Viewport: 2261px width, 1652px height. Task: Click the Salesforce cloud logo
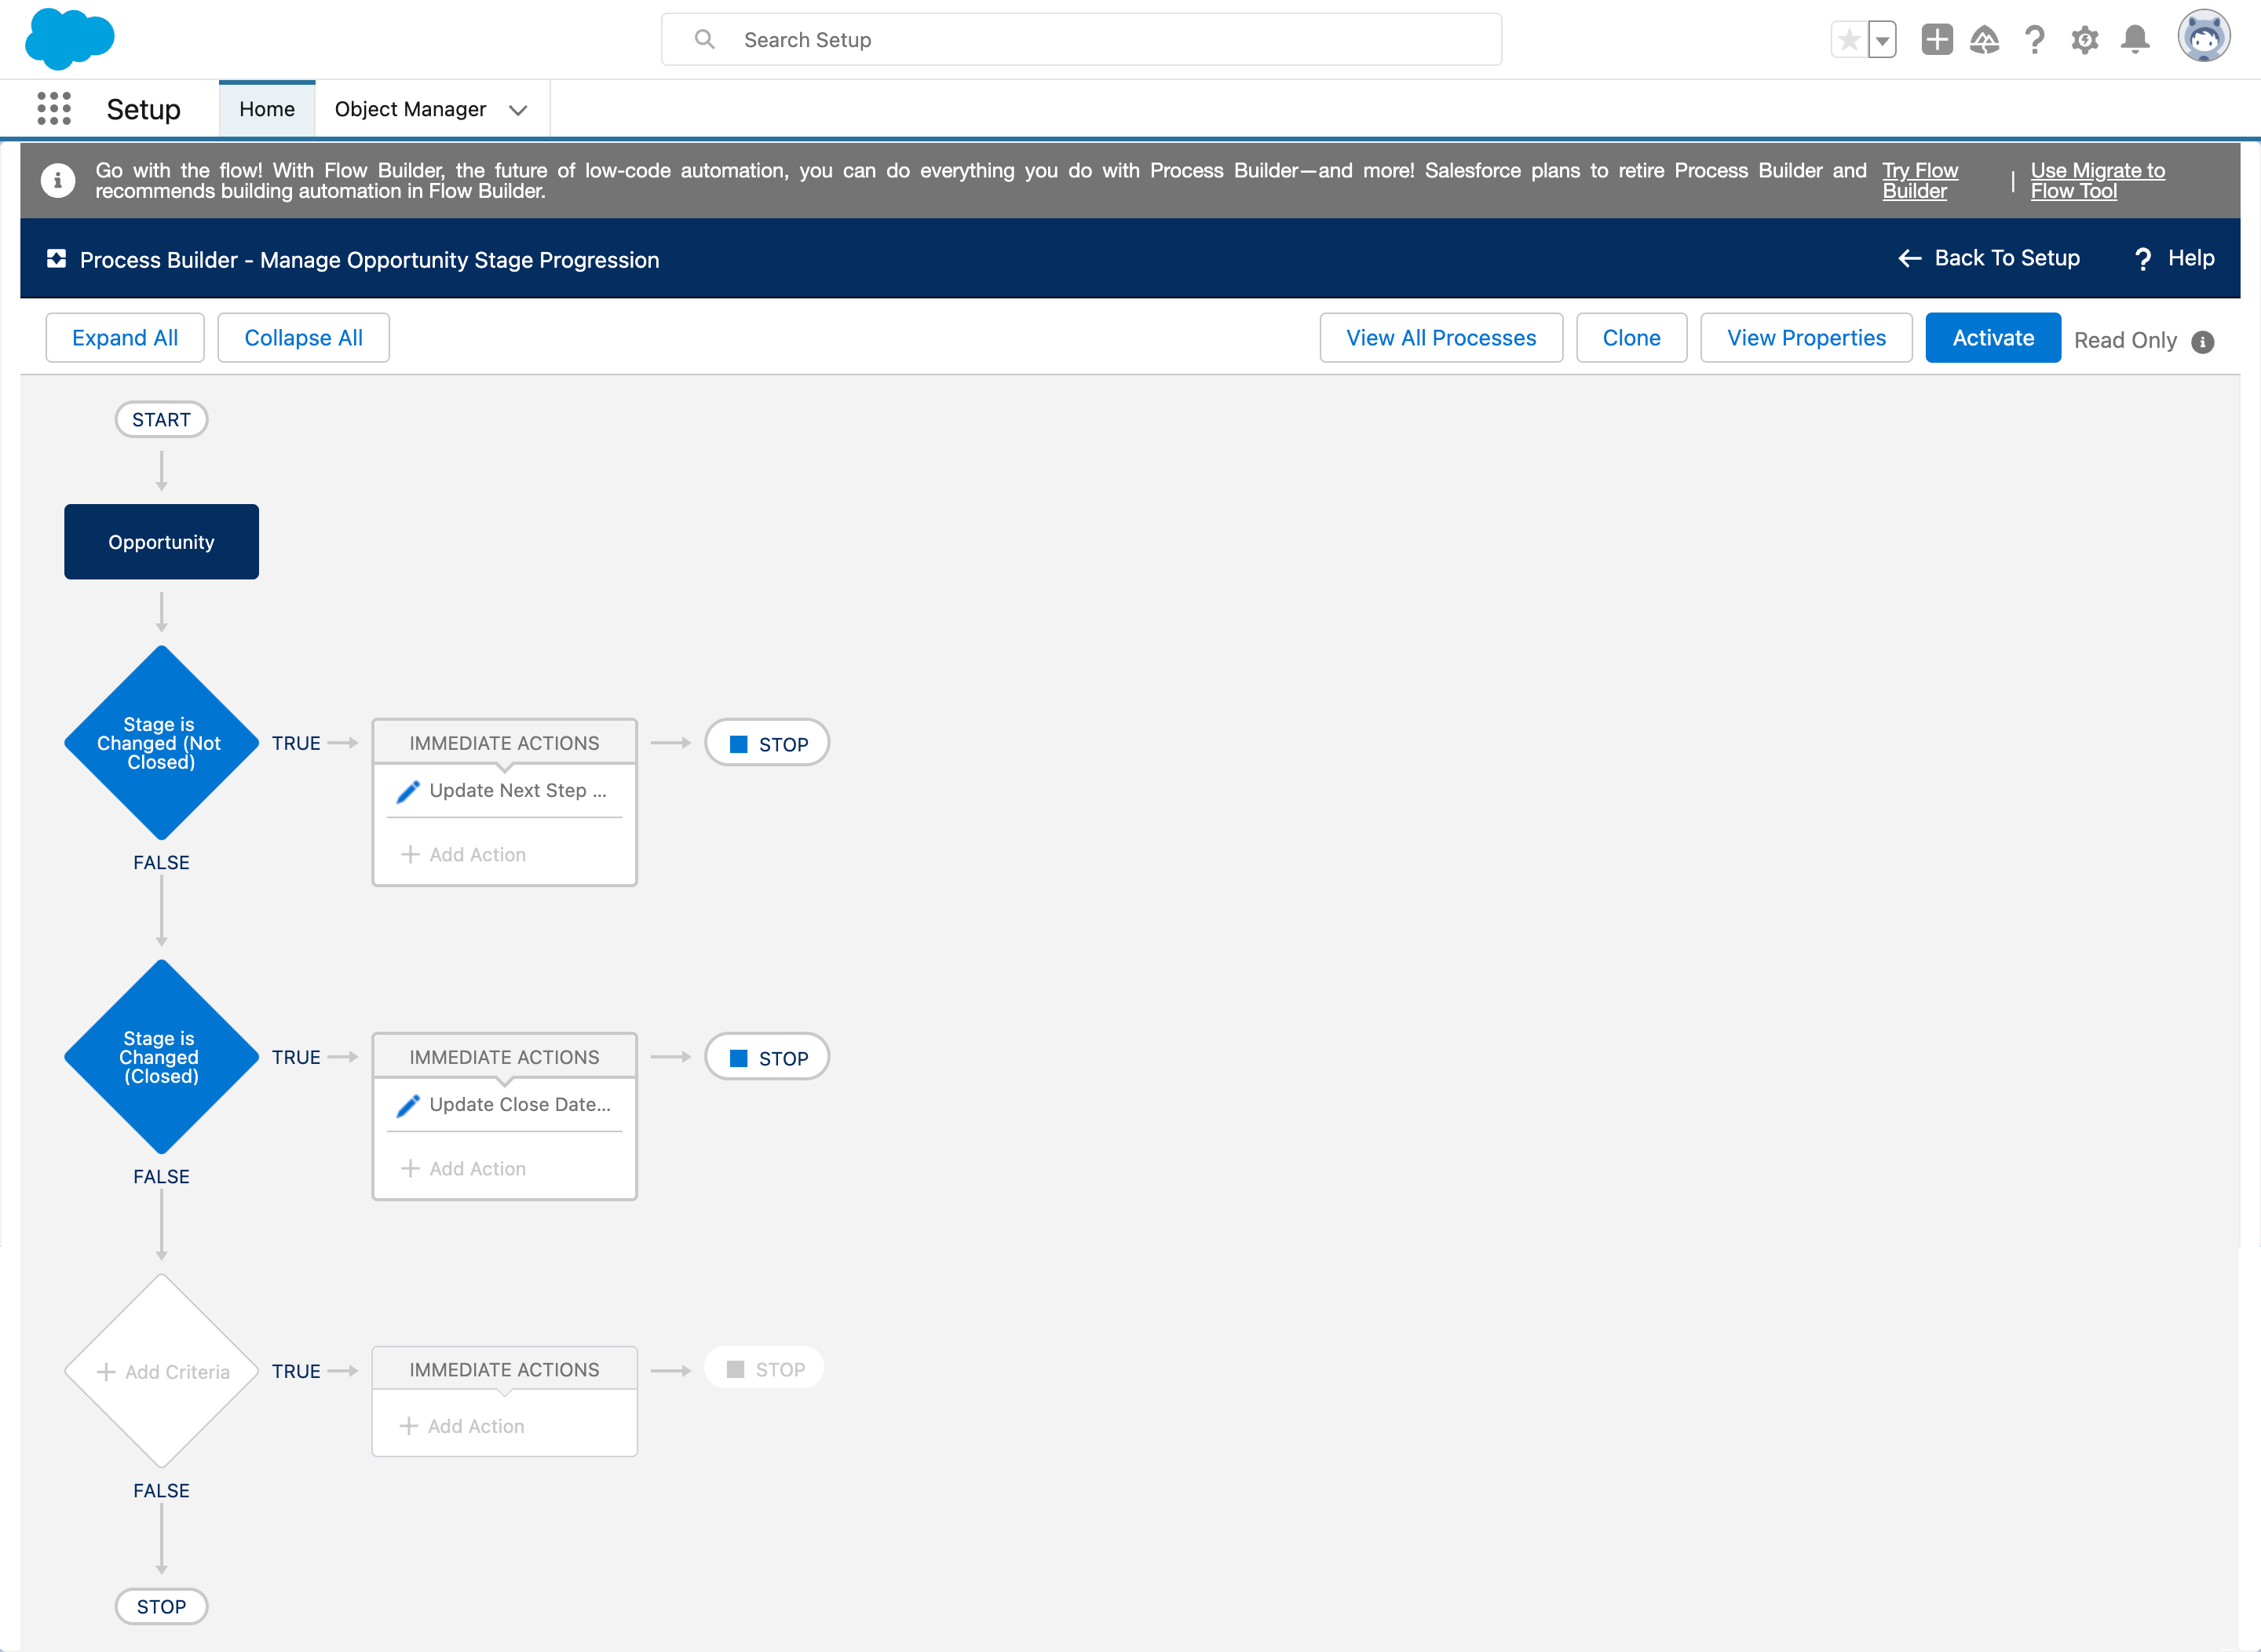coord(69,39)
